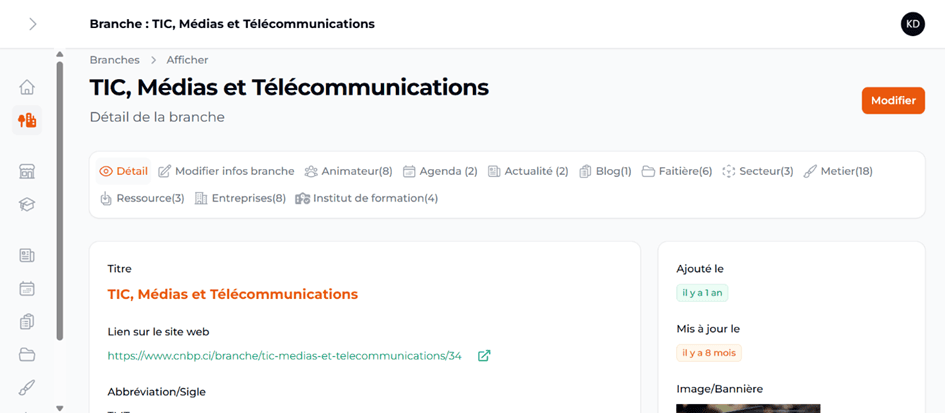Open the home icon in sidebar
The image size is (945, 413).
(x=27, y=87)
